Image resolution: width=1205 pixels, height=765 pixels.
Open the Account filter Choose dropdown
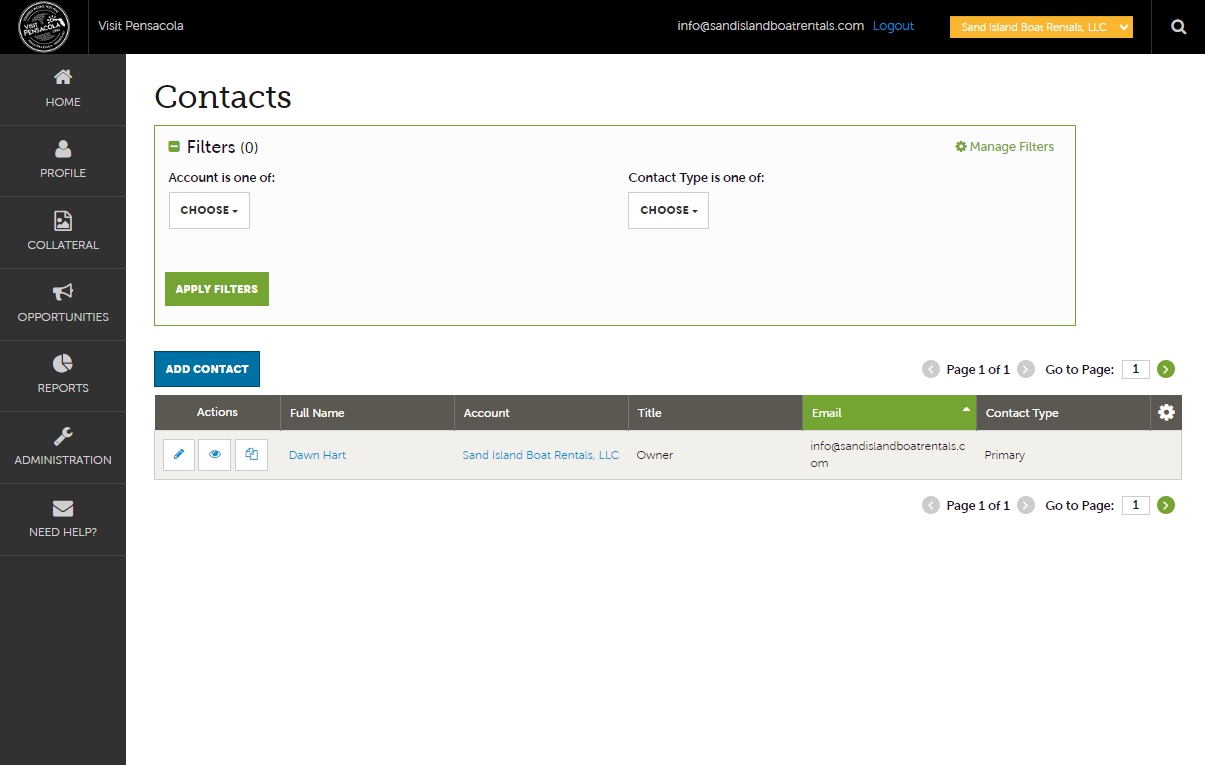pos(209,210)
